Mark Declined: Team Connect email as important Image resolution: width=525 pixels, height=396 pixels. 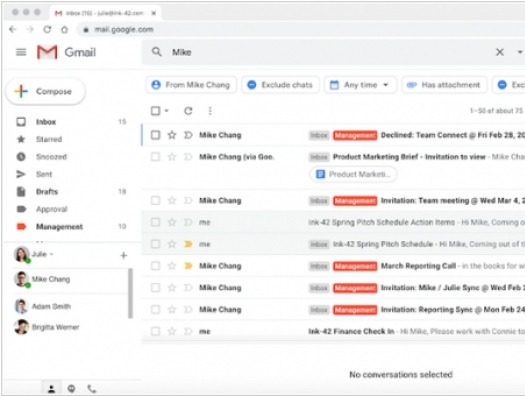[x=188, y=135]
